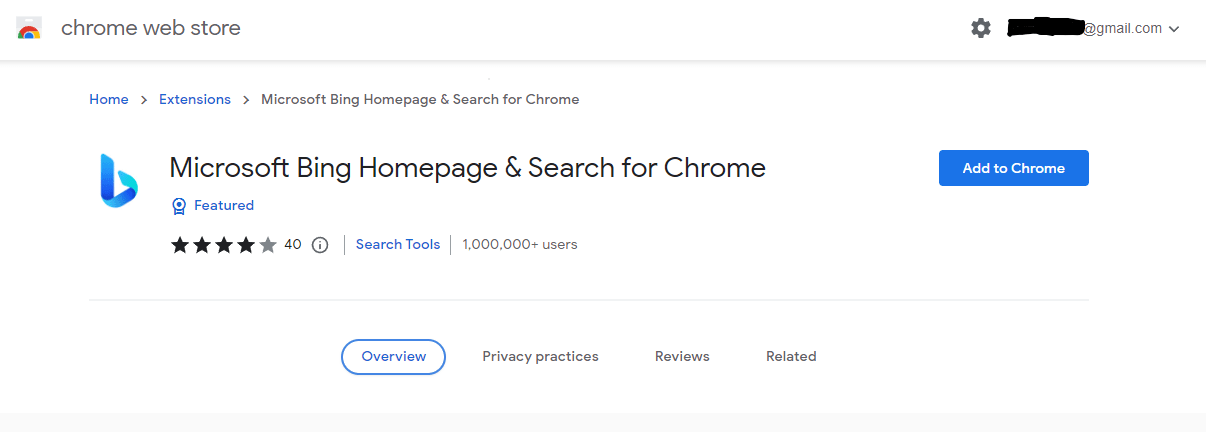Click the chevron after Home breadcrumb
Viewport: 1206px width, 432px height.
pyautogui.click(x=144, y=100)
